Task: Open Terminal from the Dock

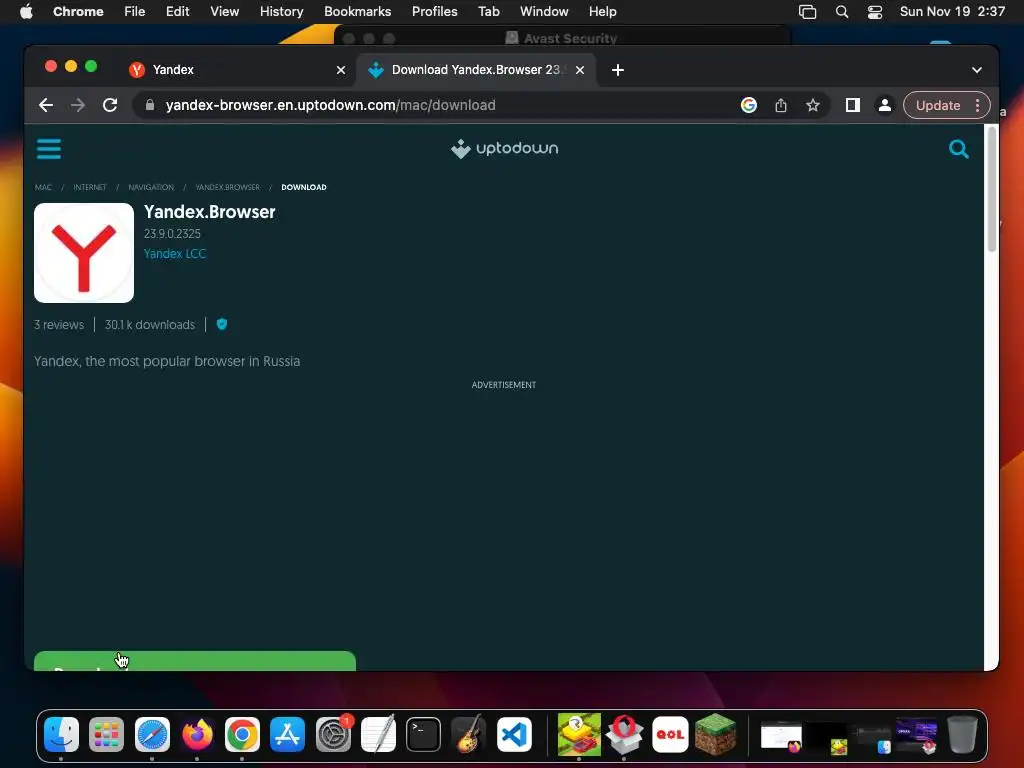Action: [x=423, y=734]
